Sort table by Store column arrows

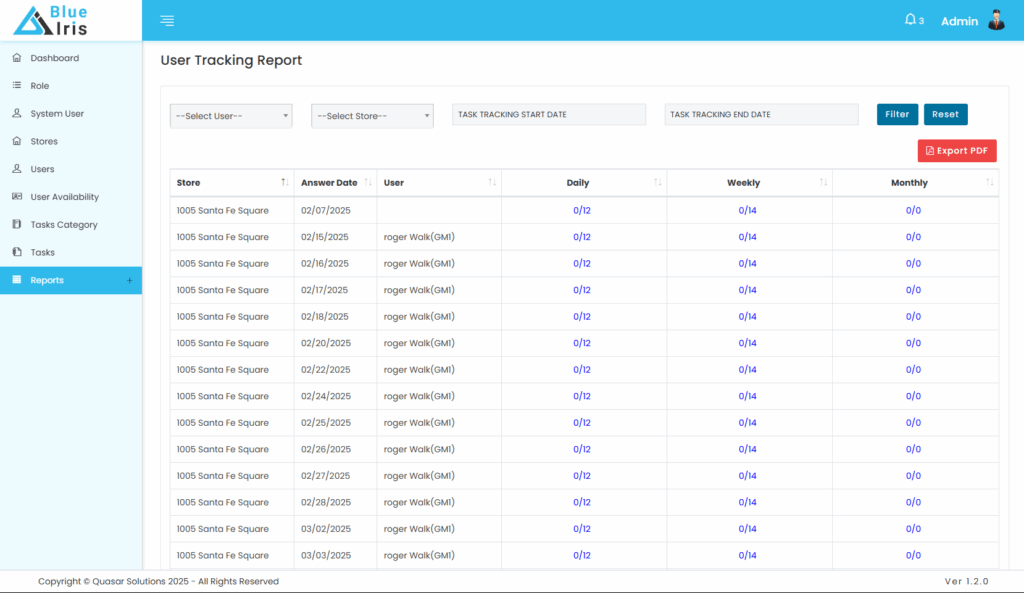[285, 182]
